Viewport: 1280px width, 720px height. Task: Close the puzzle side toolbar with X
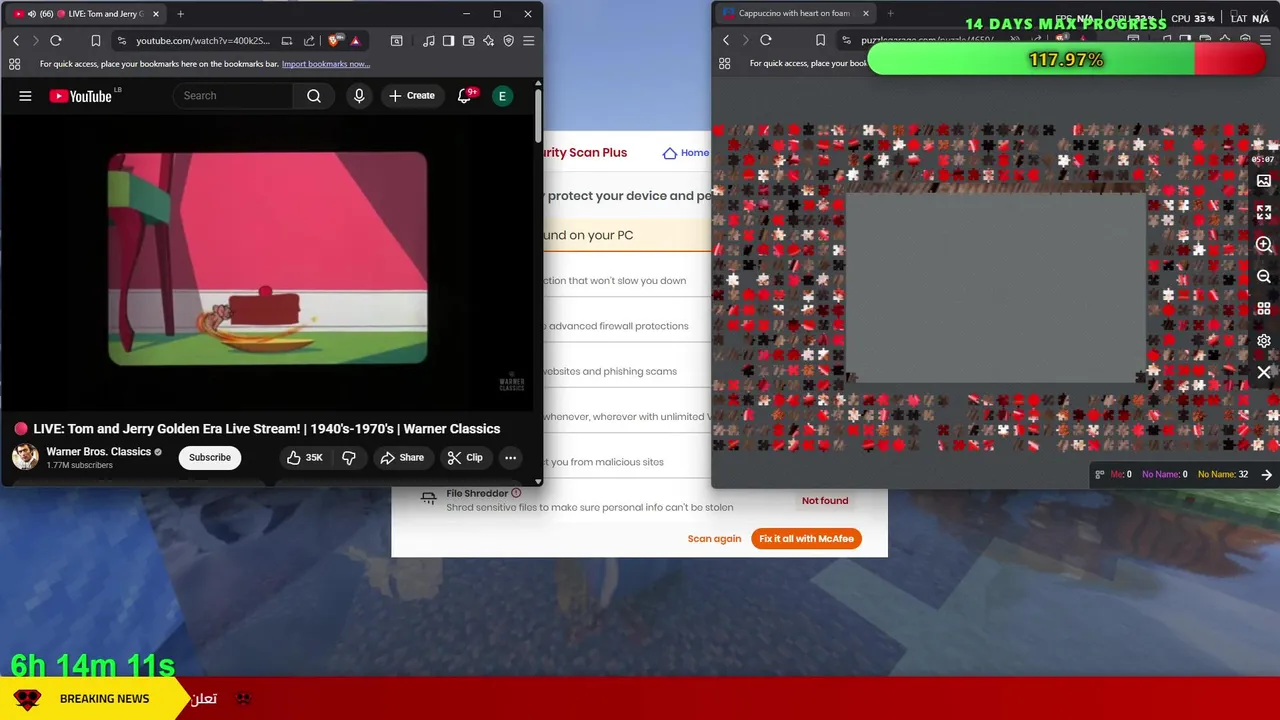coord(1264,373)
